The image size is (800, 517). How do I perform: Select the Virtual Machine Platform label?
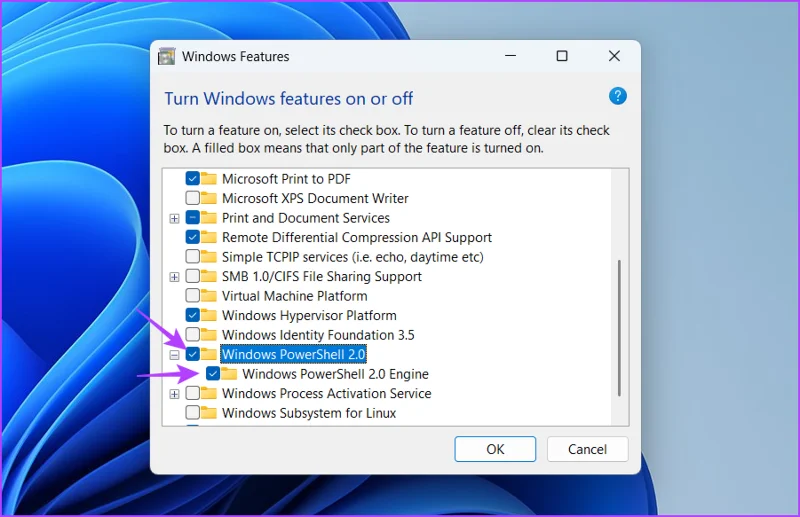click(x=294, y=296)
